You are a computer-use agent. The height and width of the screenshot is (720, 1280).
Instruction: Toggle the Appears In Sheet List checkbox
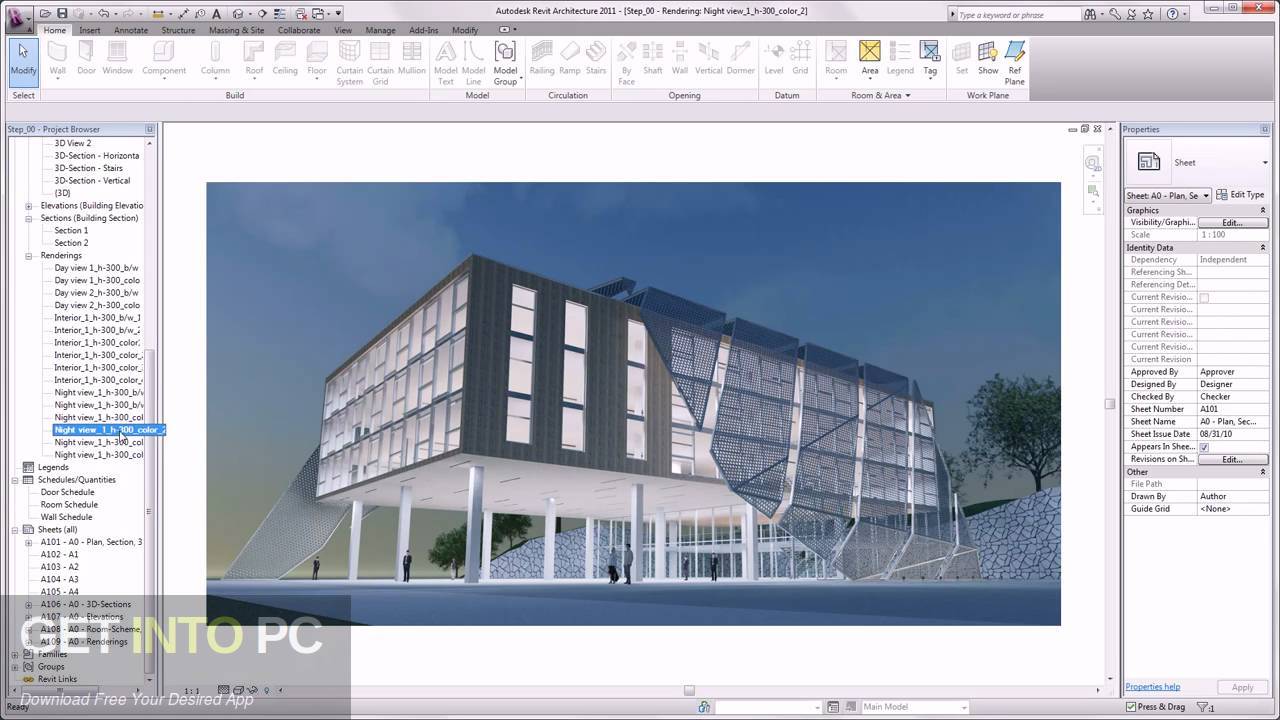click(1204, 447)
